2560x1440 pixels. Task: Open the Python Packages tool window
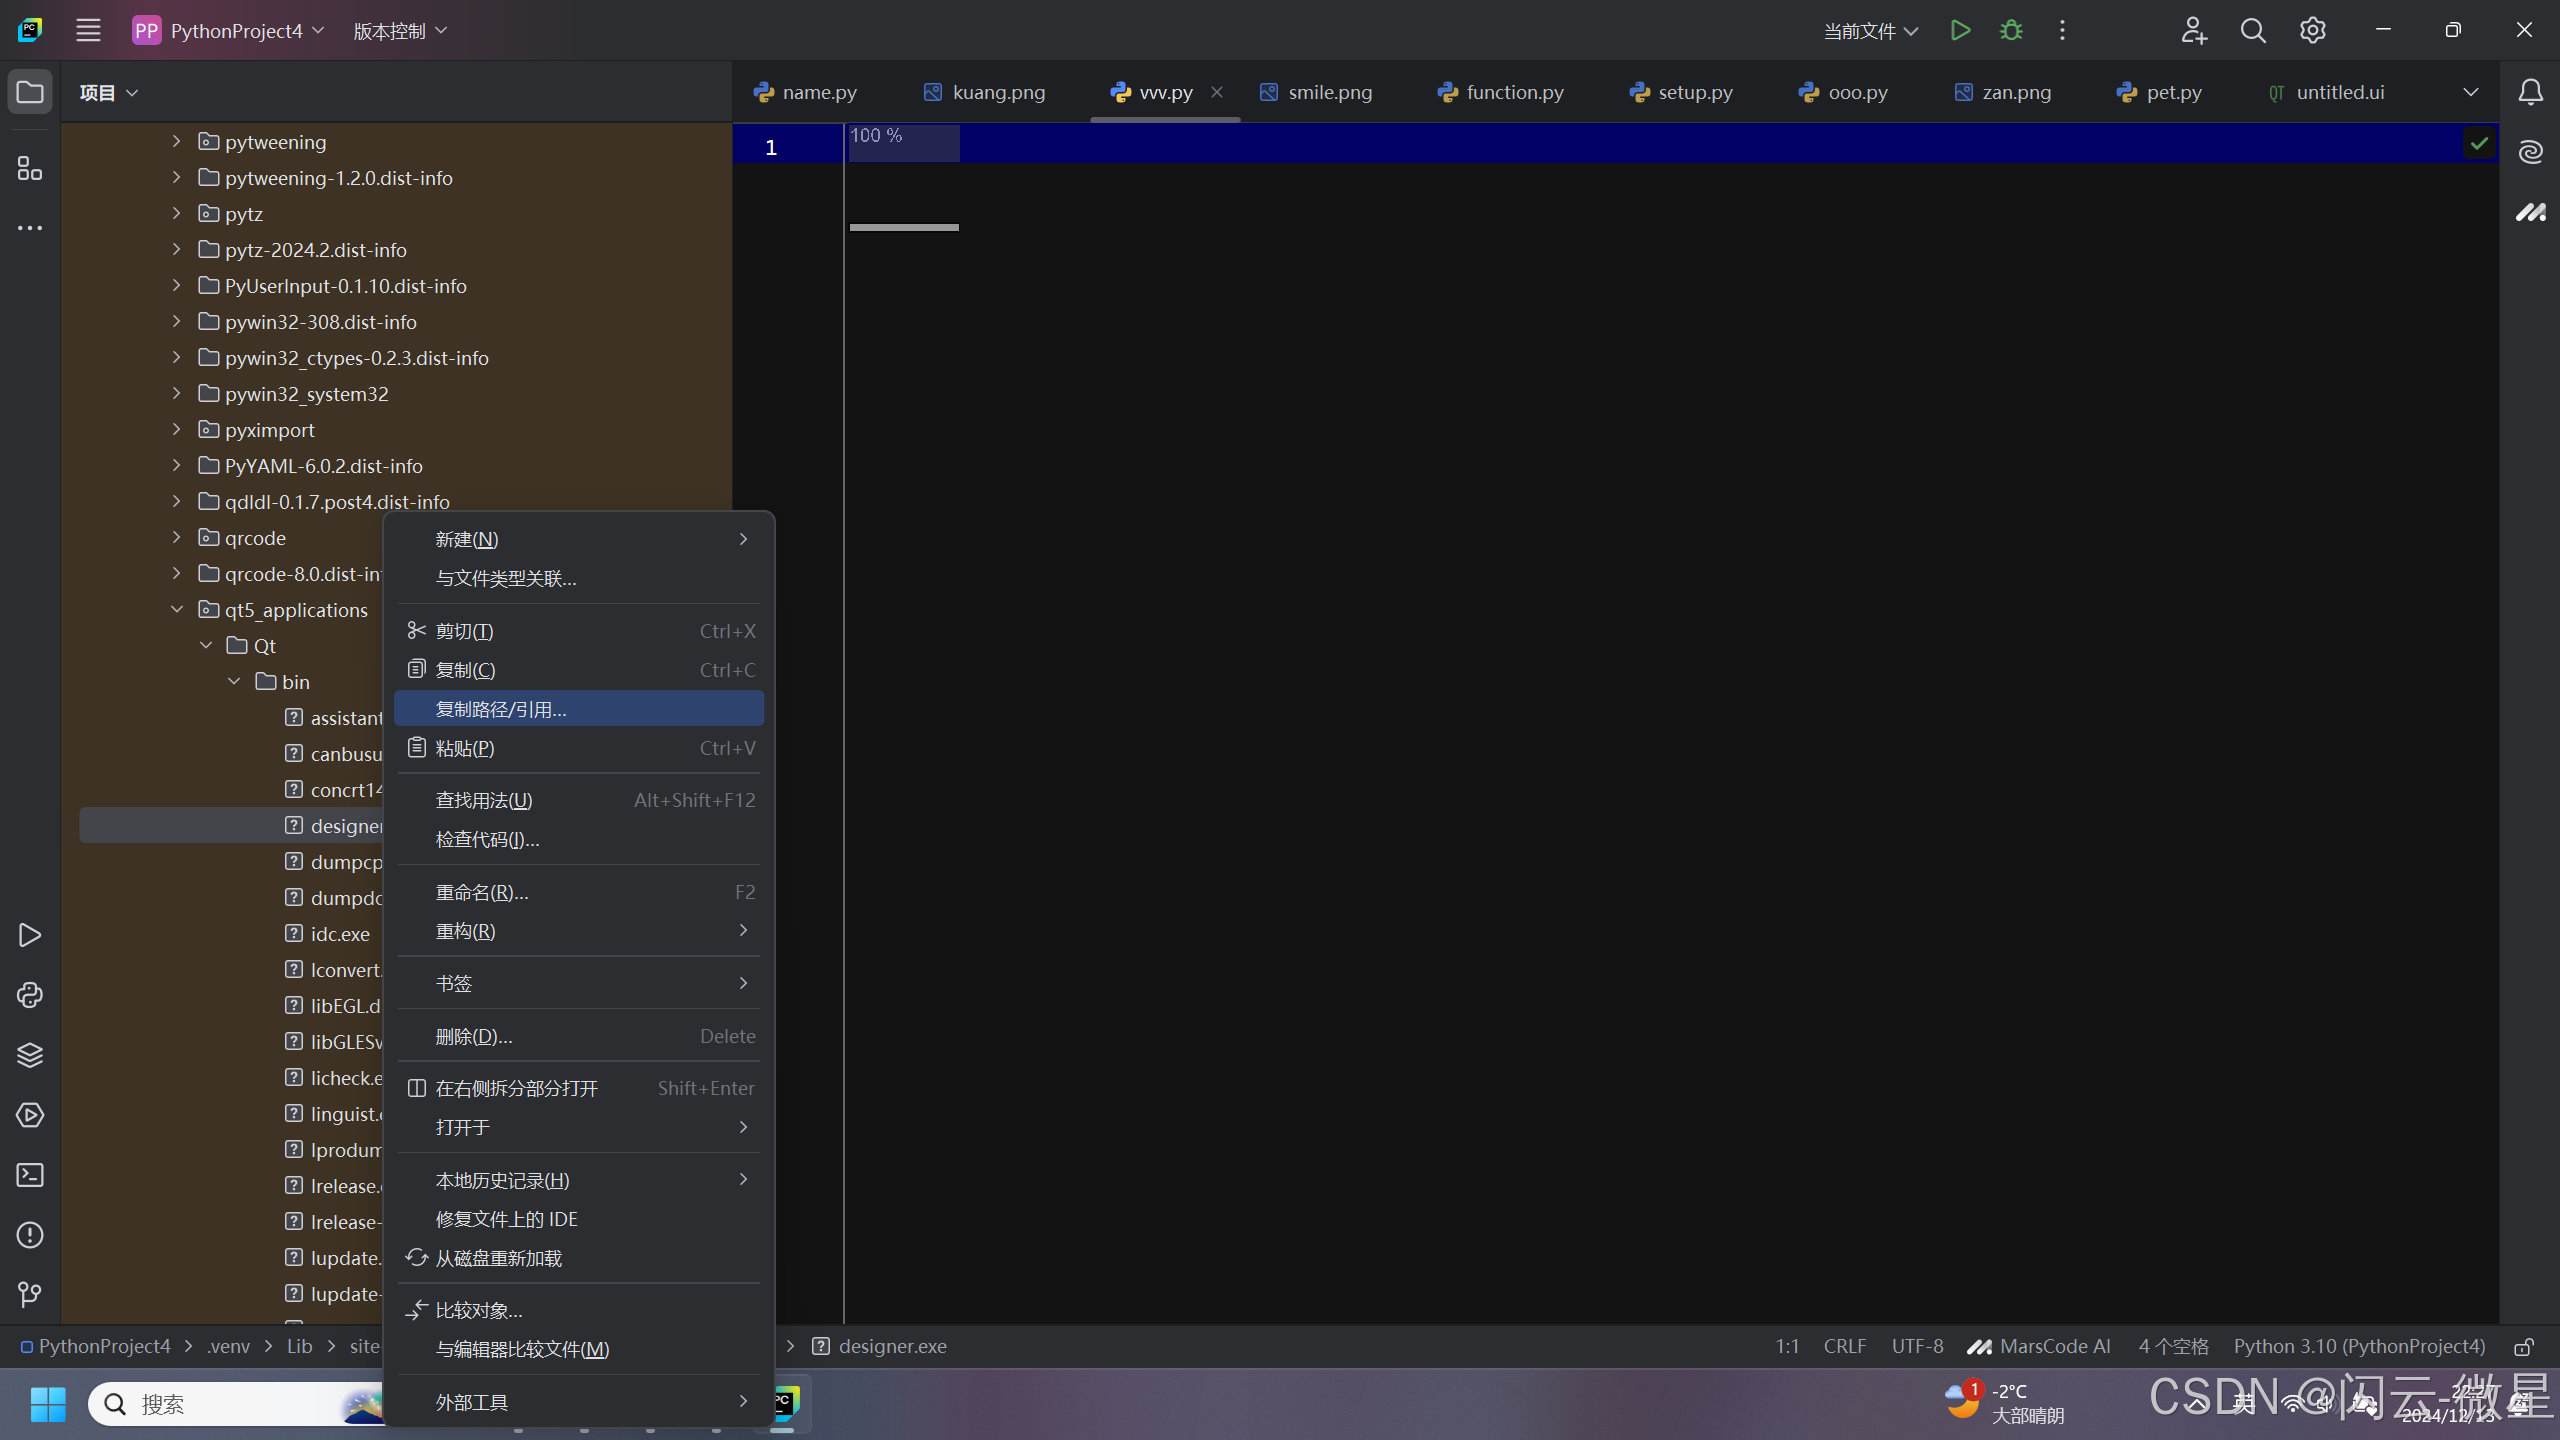tap(30, 1055)
